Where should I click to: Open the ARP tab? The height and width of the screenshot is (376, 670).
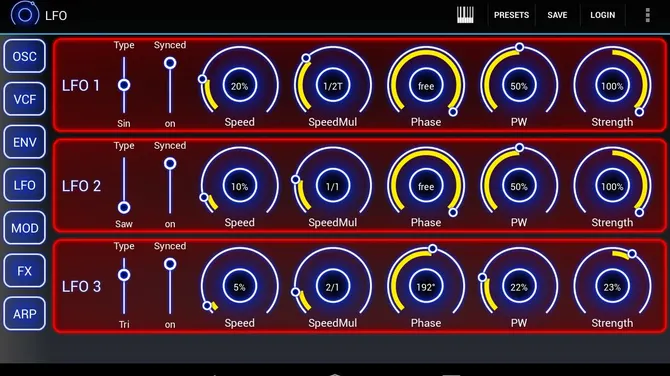coord(24,314)
